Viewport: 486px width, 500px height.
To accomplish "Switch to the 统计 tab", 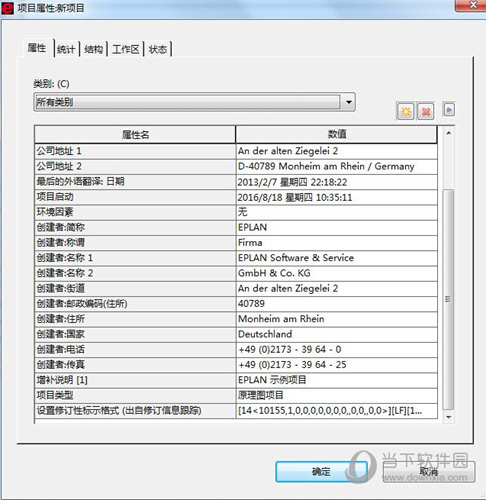I will coord(66,49).
